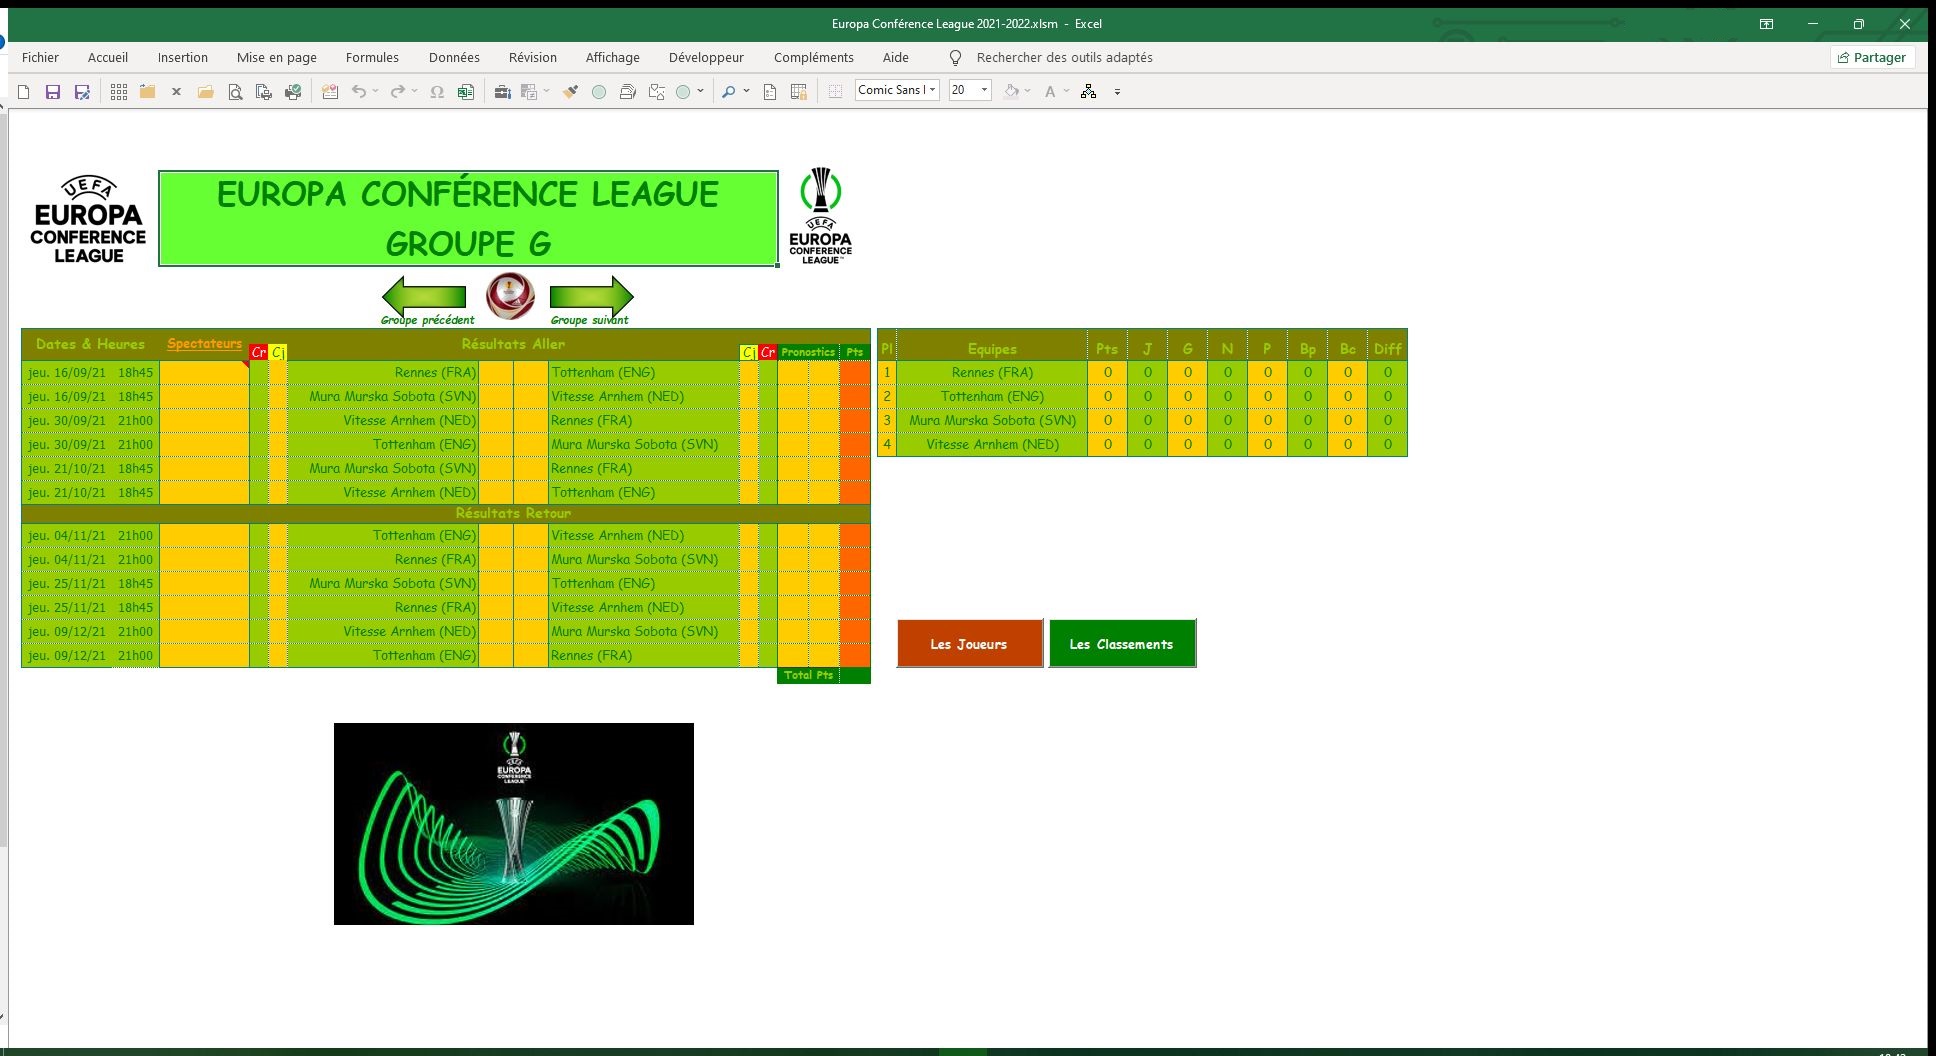Click the Undo arrow icon
This screenshot has height=1056, width=1936.
[x=358, y=92]
